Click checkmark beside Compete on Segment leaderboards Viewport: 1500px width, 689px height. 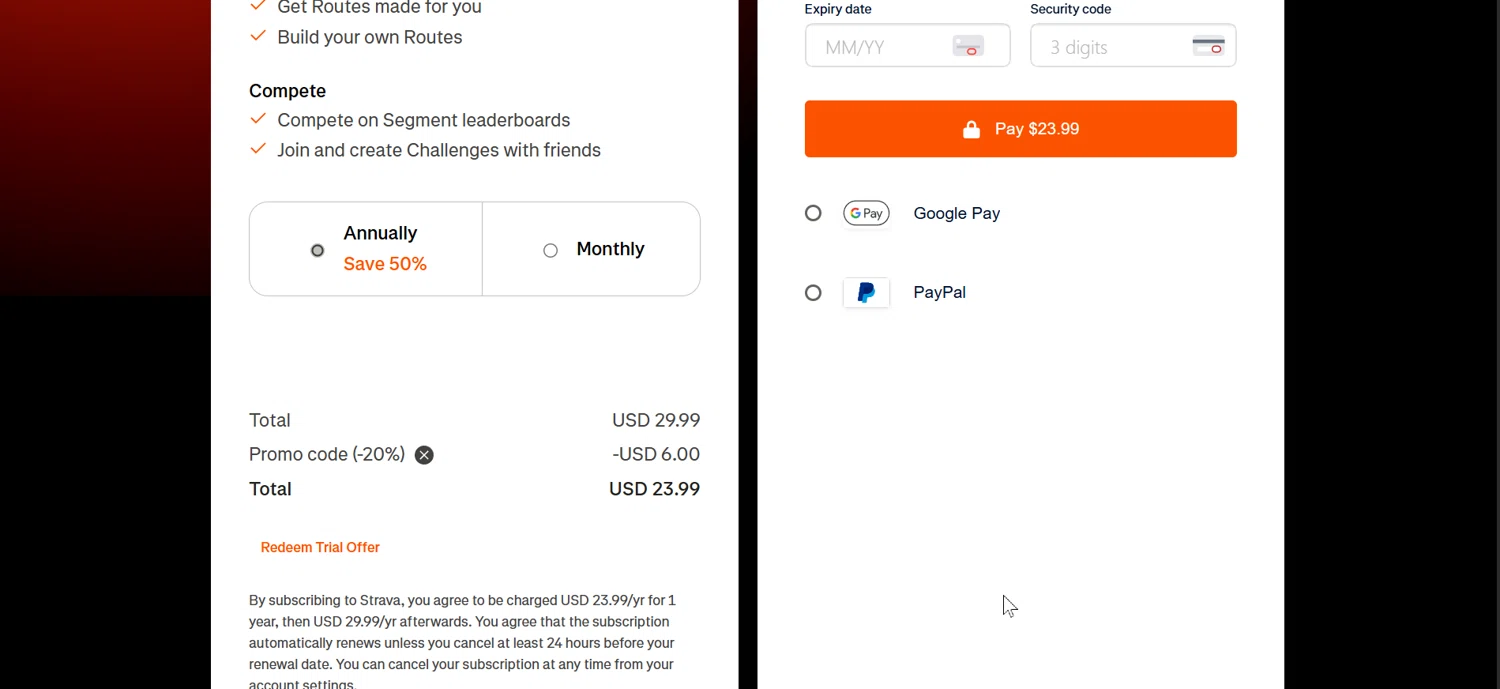[258, 119]
